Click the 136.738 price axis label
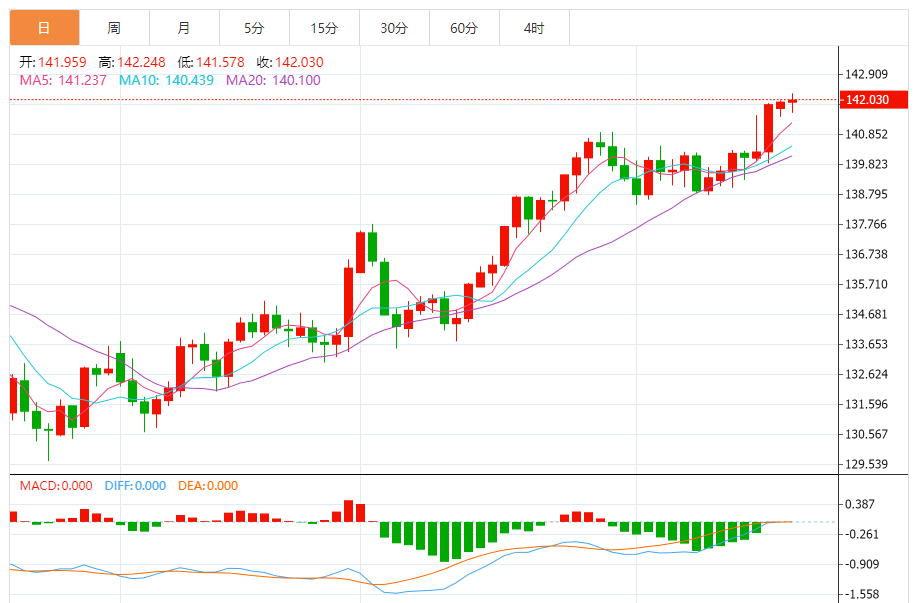 coord(866,254)
